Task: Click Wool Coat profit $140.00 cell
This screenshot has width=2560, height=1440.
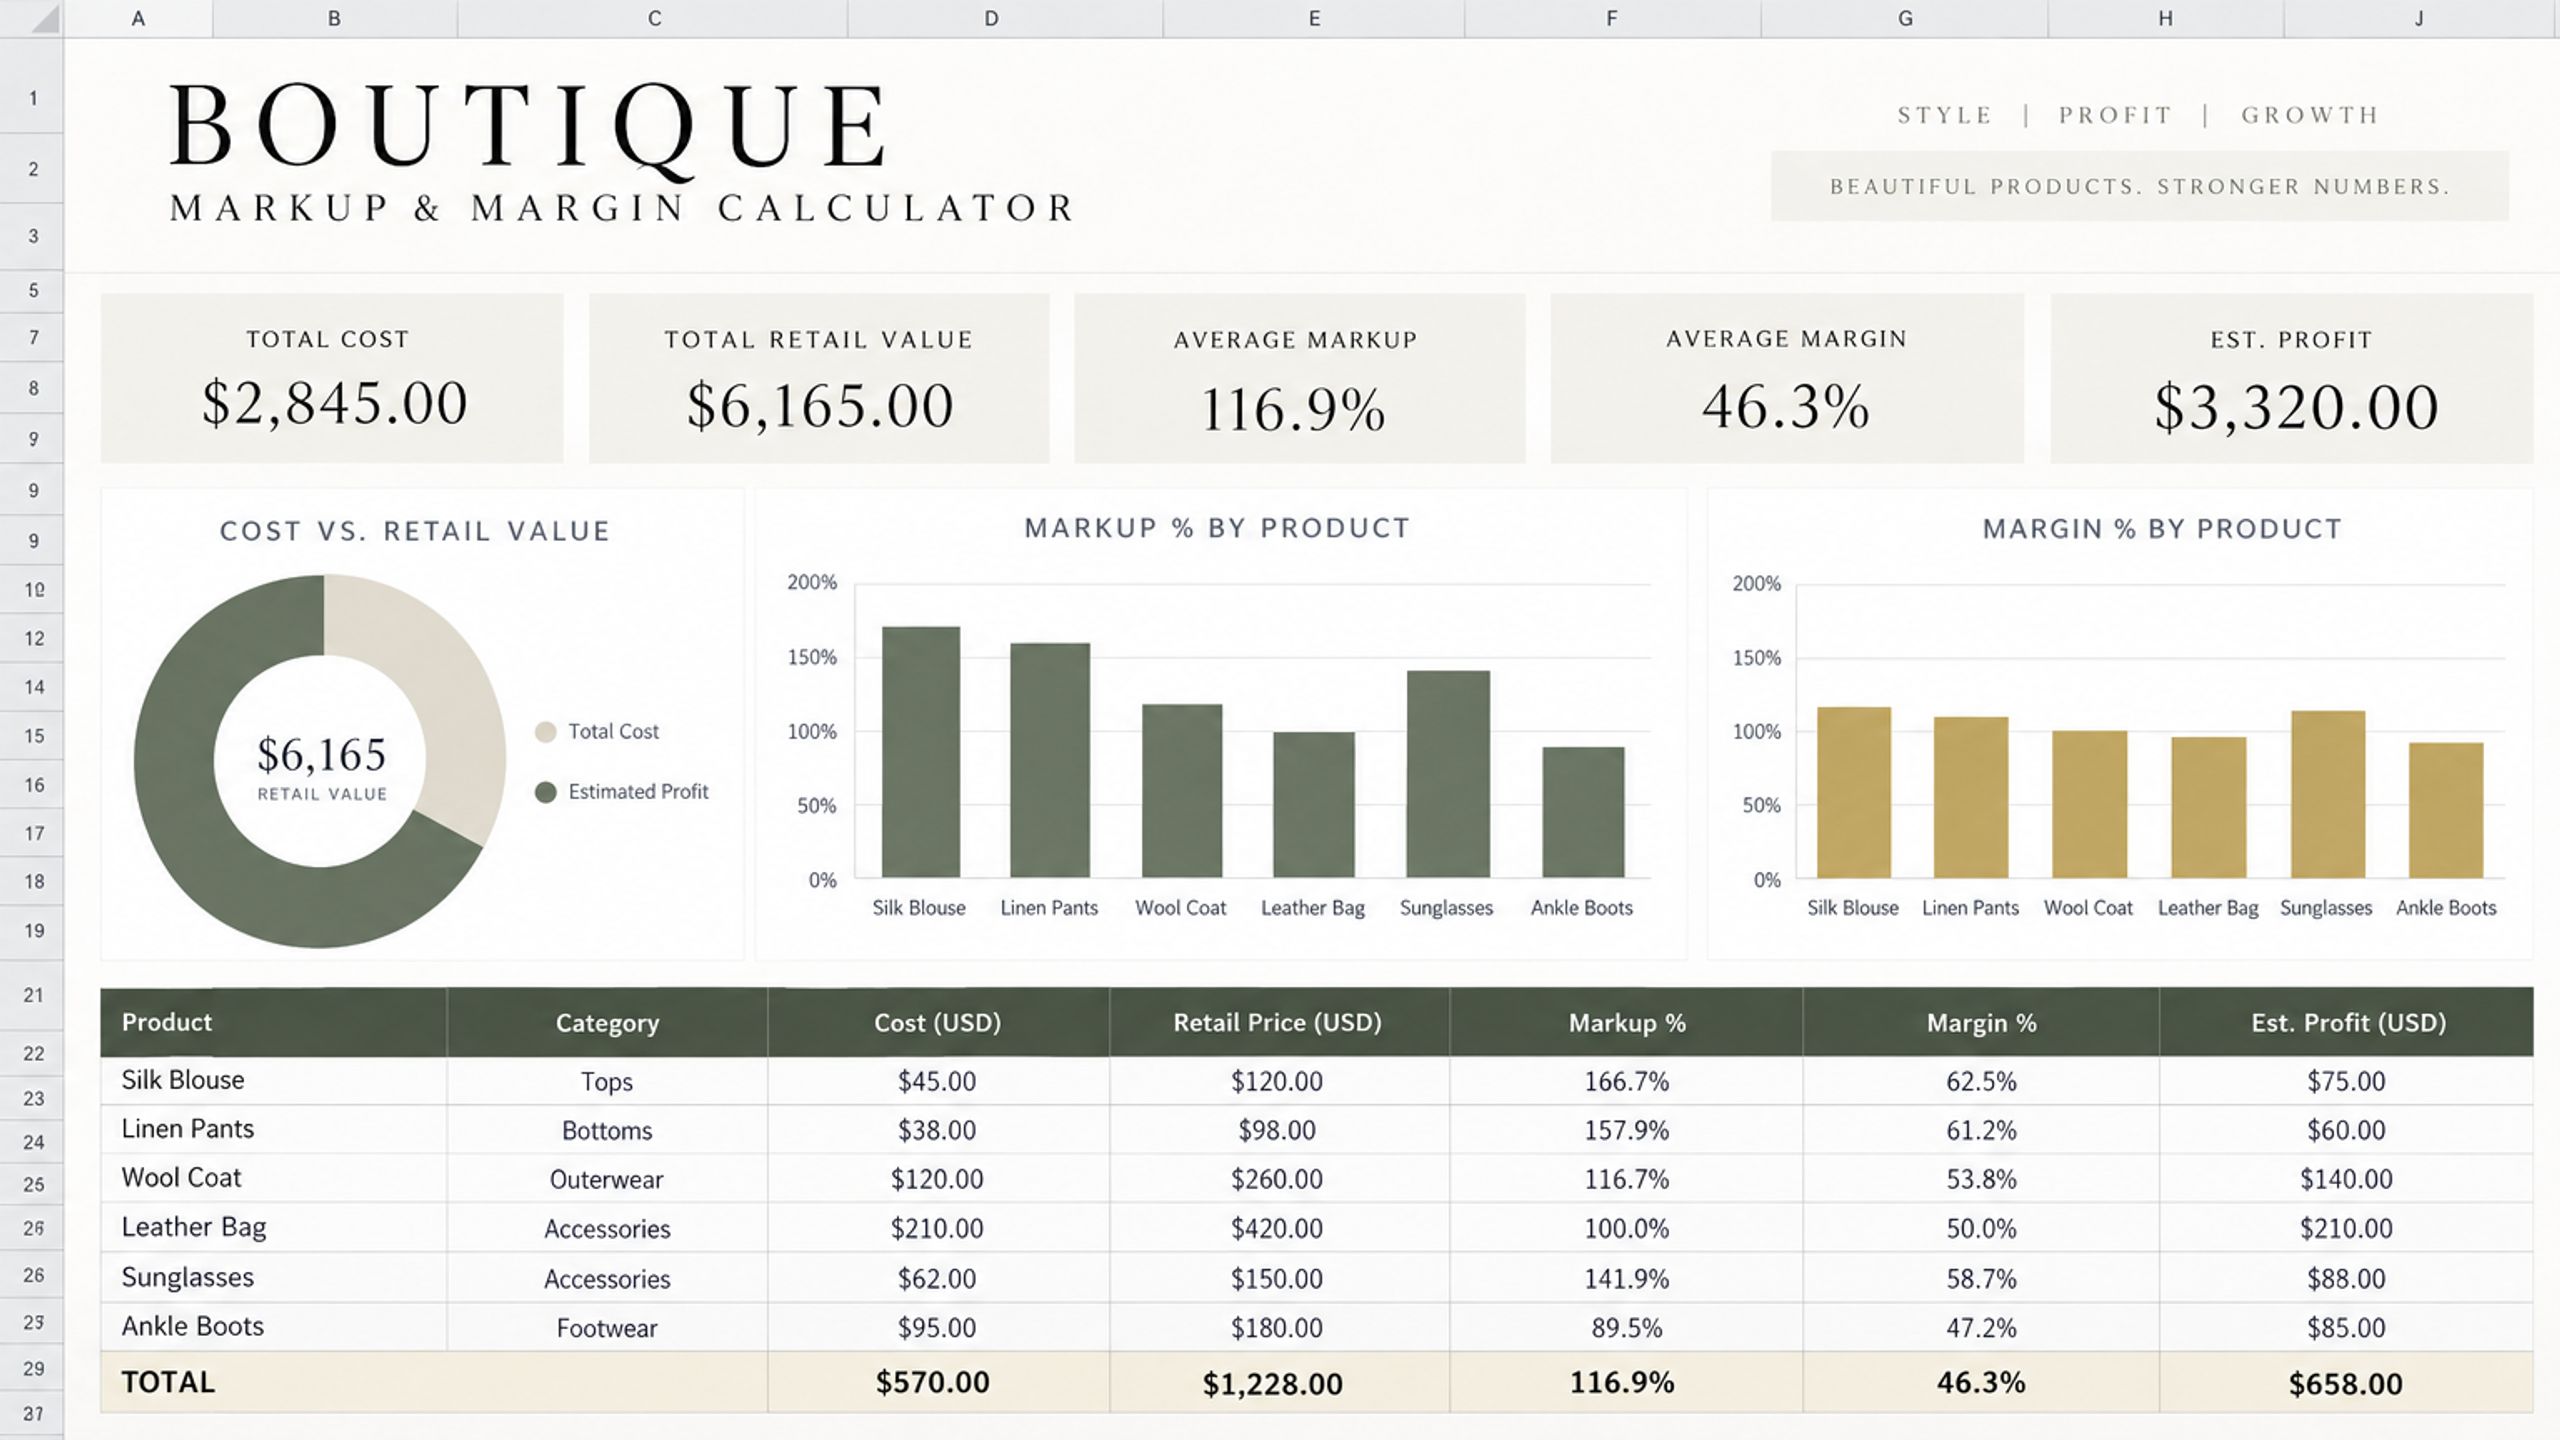Action: [x=2346, y=1179]
